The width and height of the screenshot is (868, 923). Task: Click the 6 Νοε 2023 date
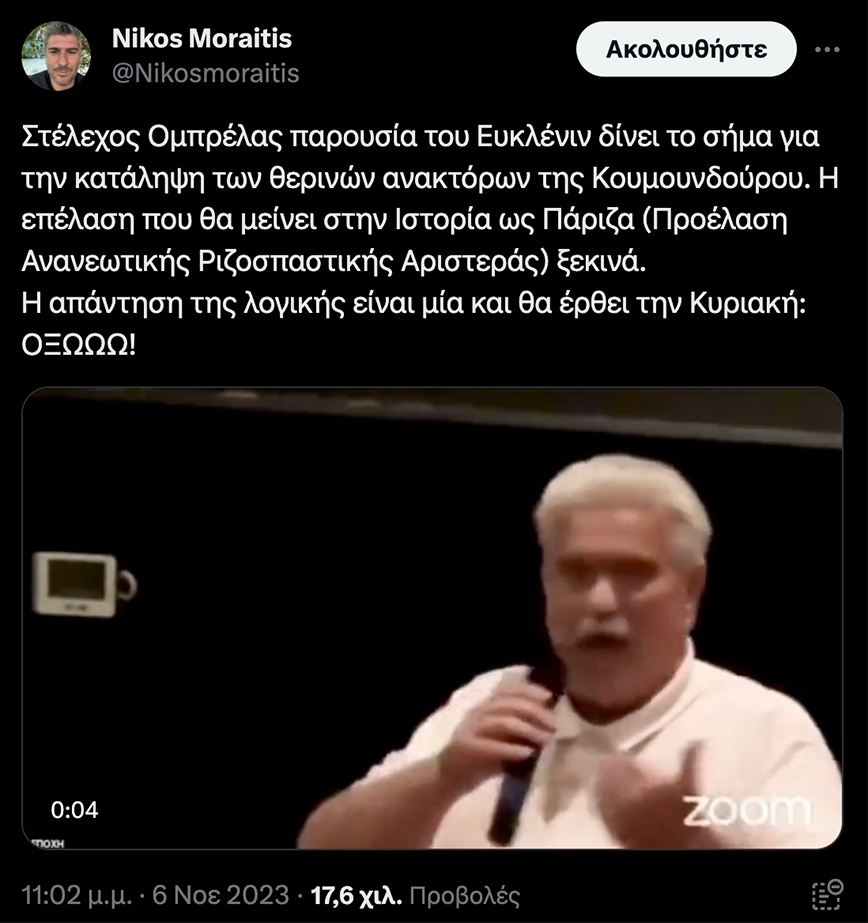click(x=221, y=895)
